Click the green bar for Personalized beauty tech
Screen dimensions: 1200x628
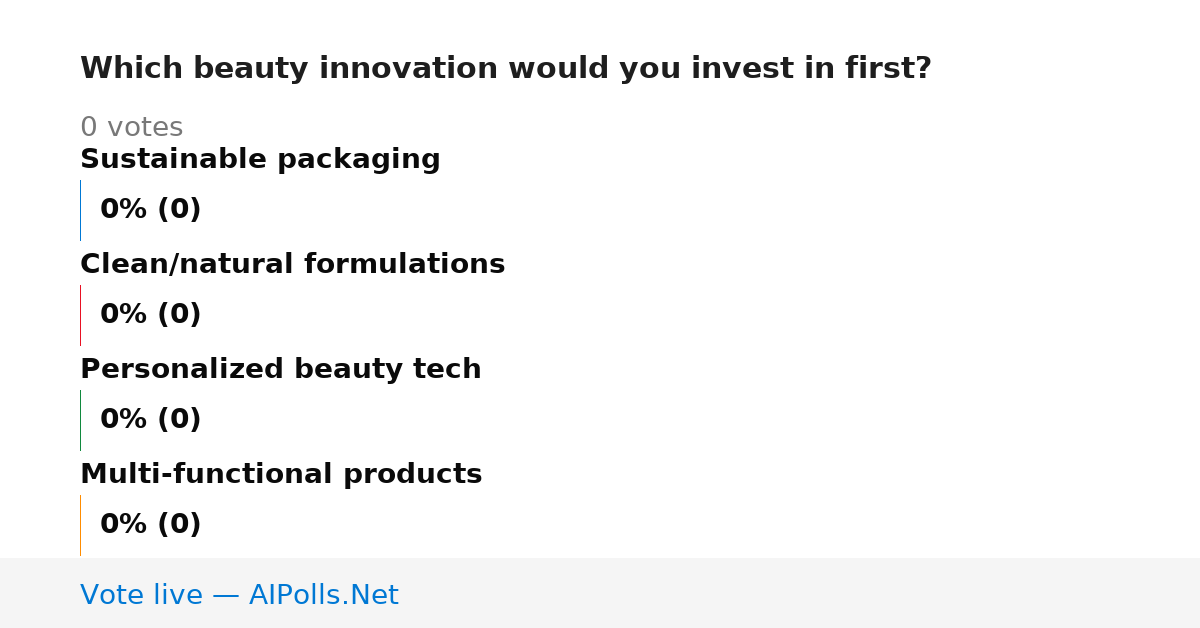80,420
